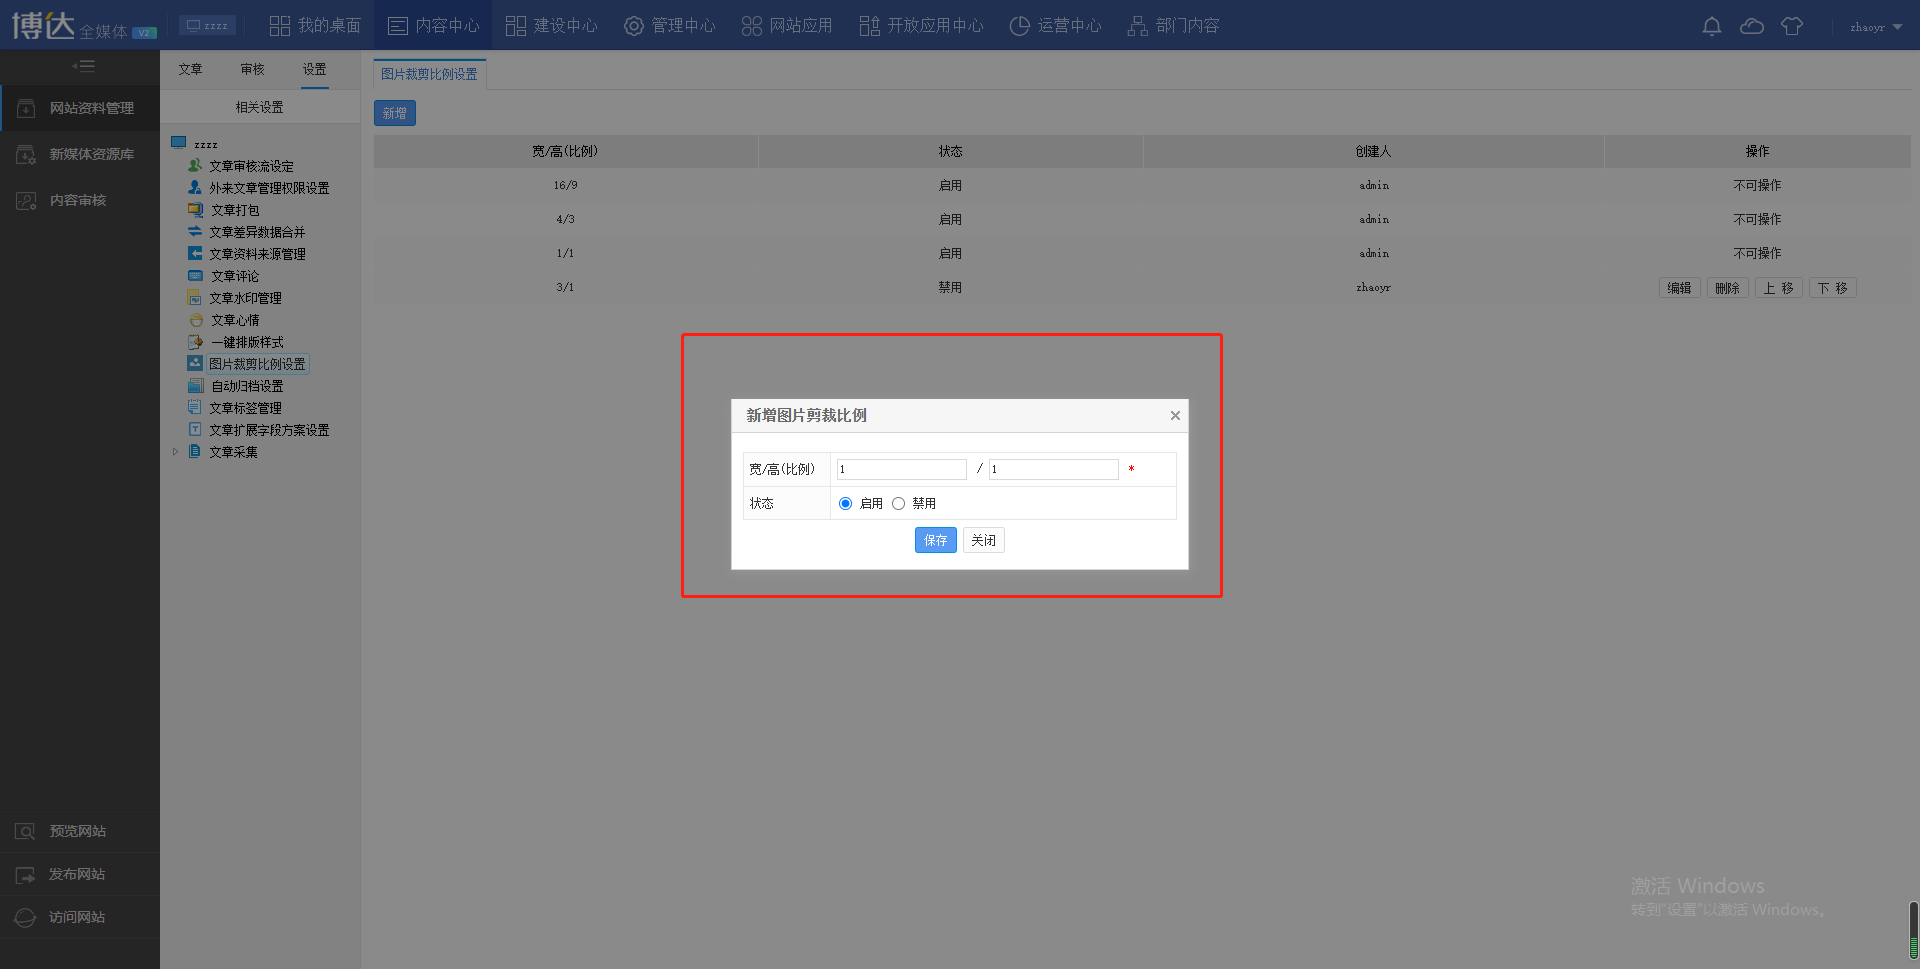Open 网站资料管理 in the sidebar

pyautogui.click(x=80, y=108)
